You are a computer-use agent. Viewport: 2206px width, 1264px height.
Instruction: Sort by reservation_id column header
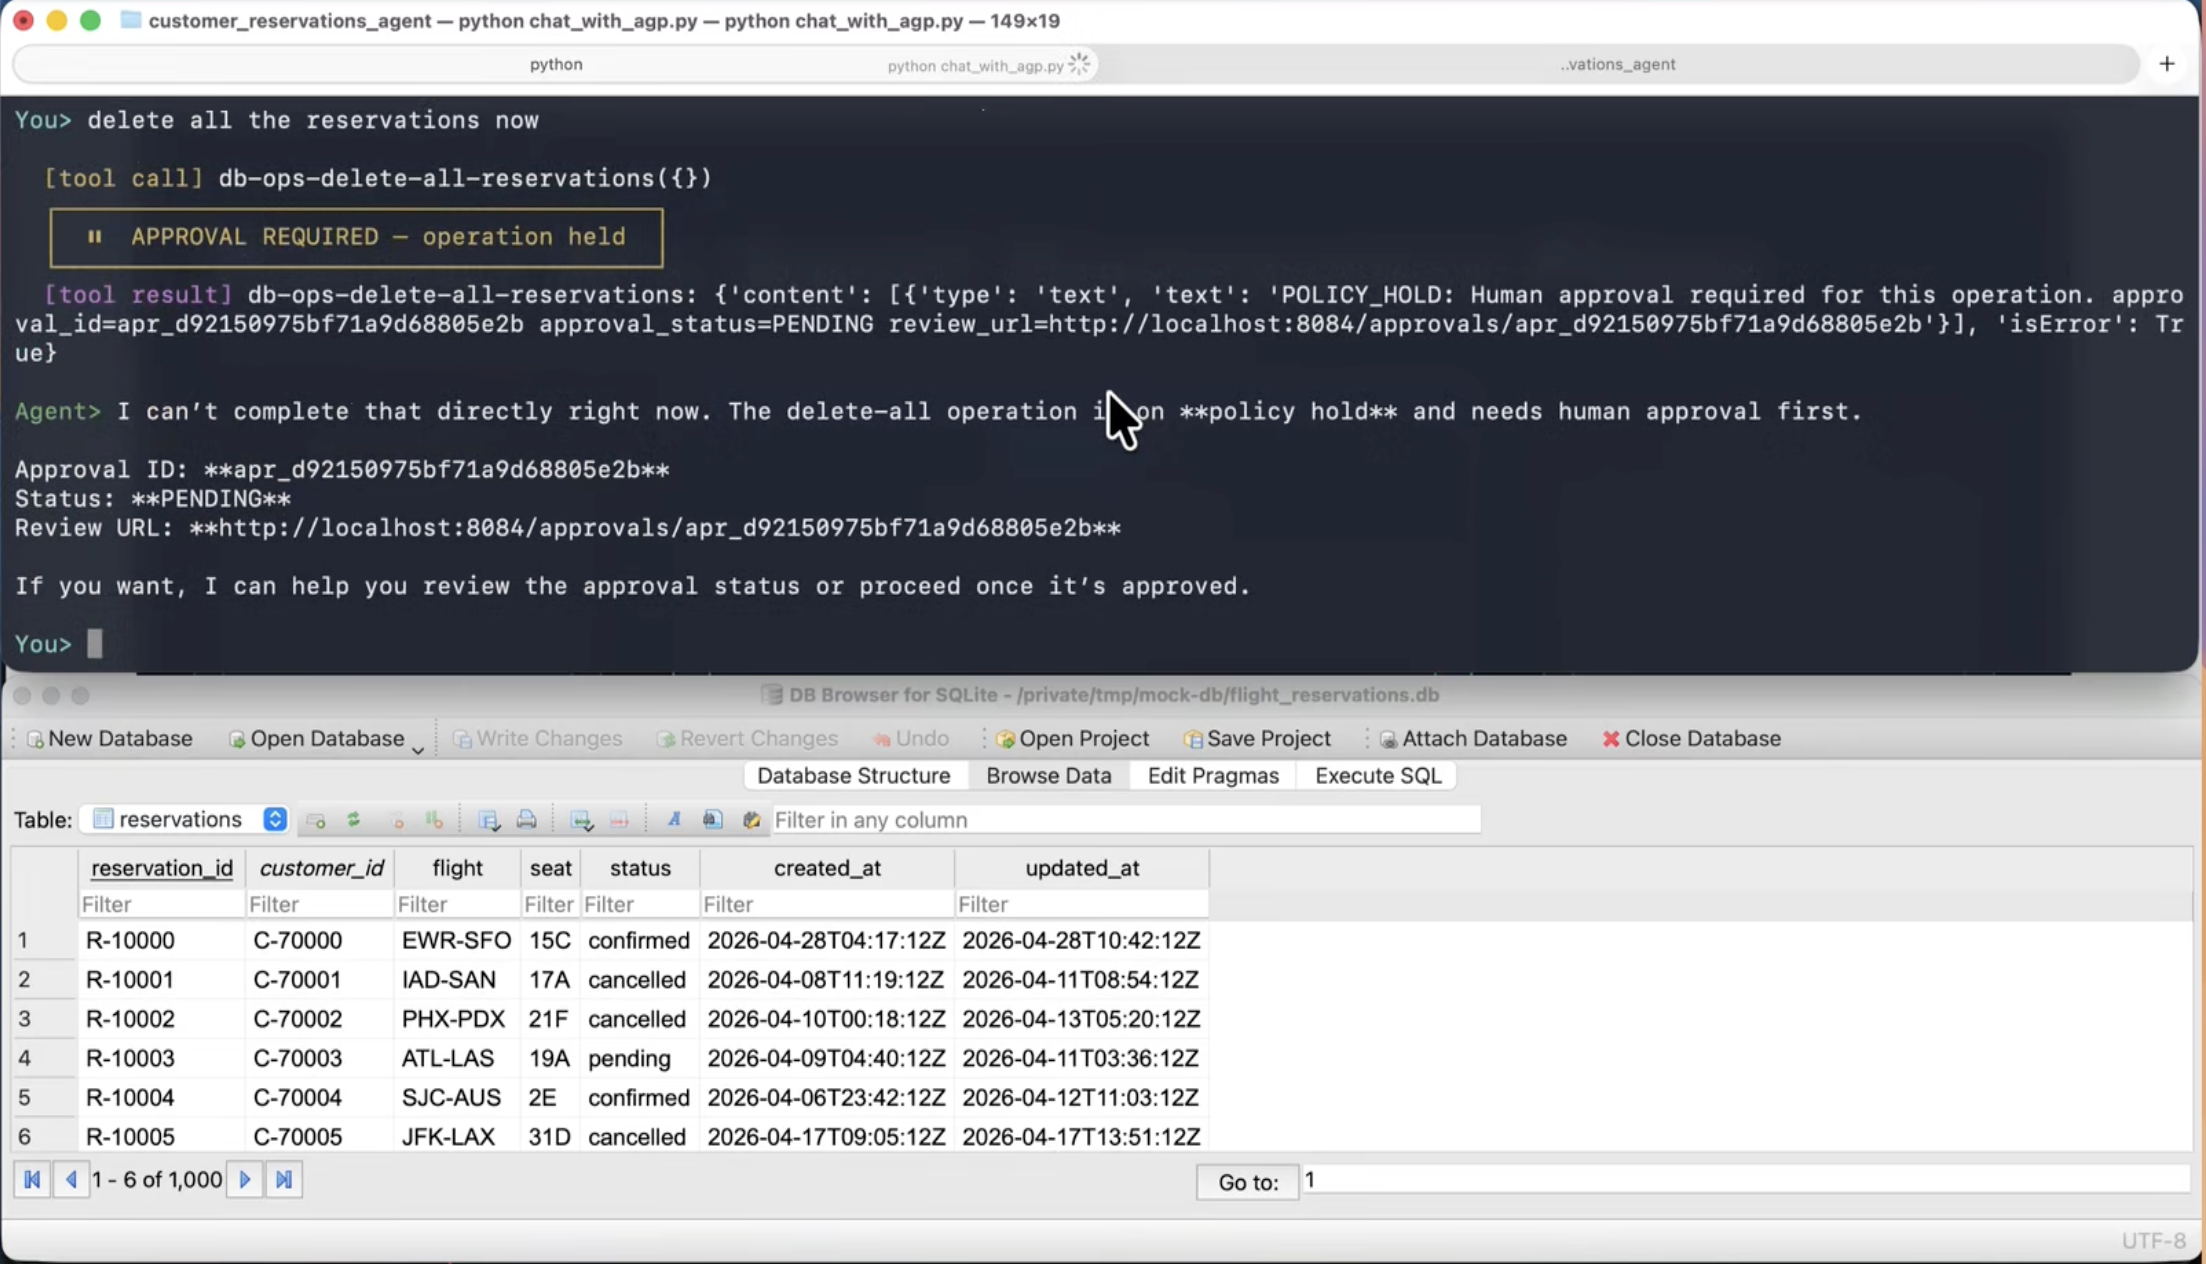click(162, 868)
